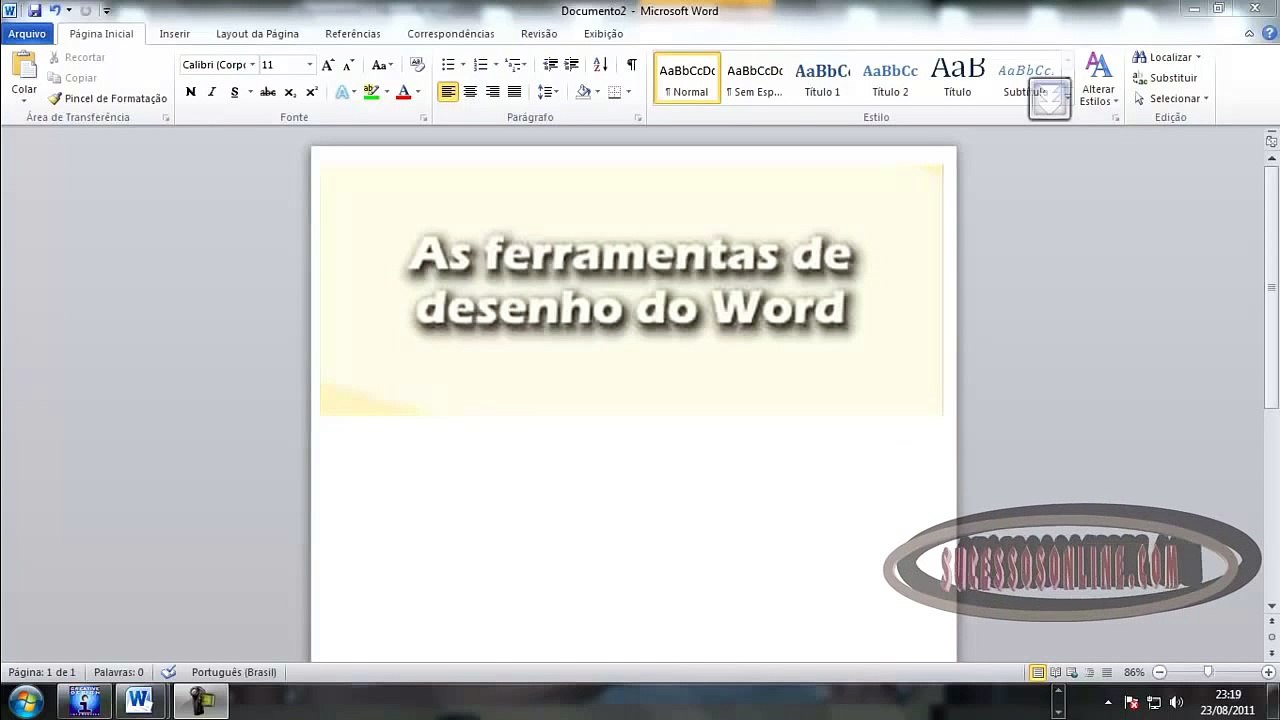Toggle align left paragraph
This screenshot has width=1280, height=720.
pos(448,92)
